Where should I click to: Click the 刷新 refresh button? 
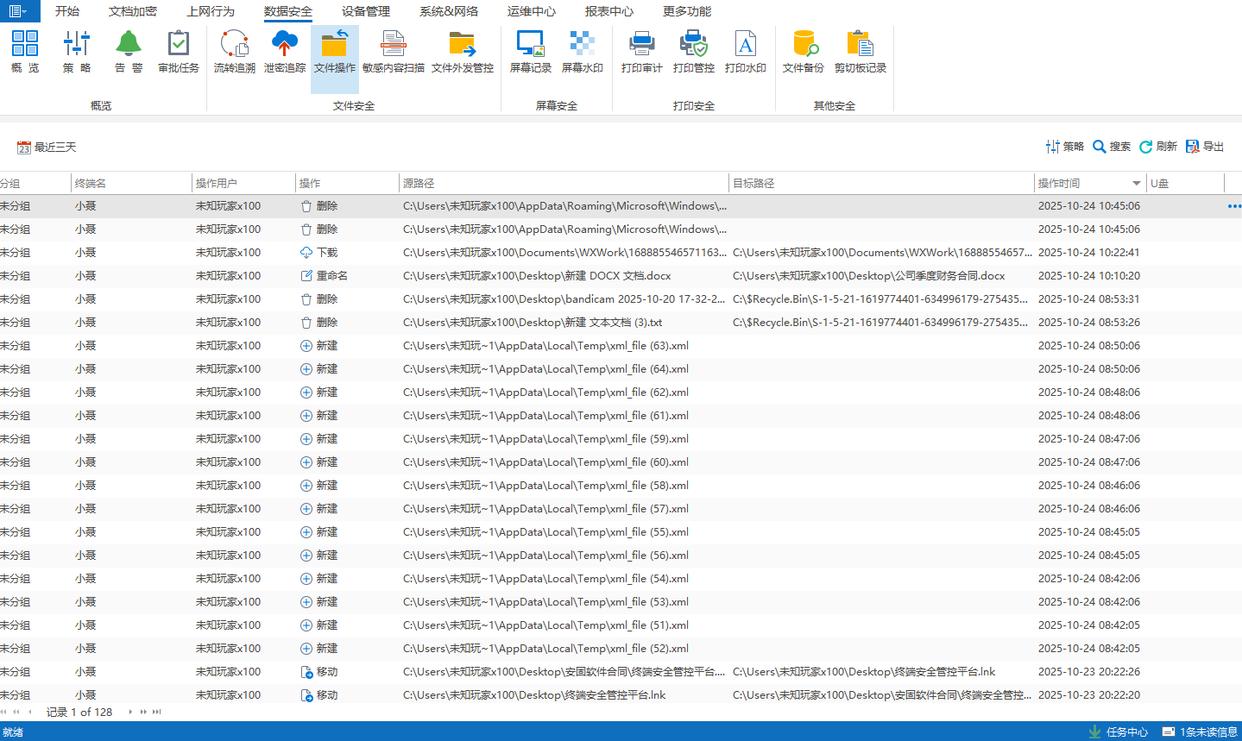(x=1157, y=147)
